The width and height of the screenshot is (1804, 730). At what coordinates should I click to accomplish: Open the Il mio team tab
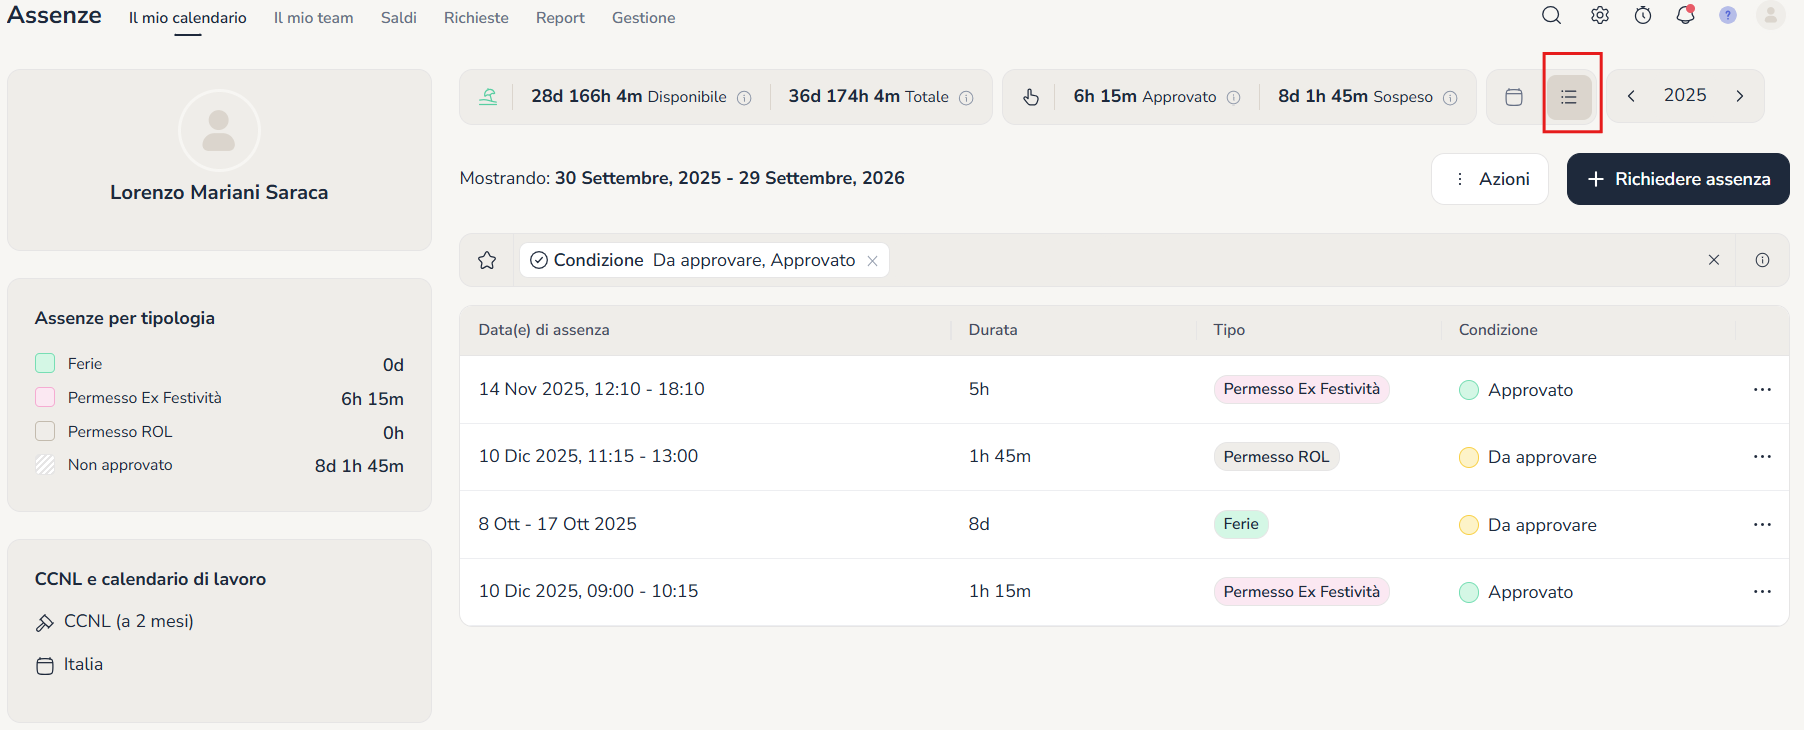(313, 18)
